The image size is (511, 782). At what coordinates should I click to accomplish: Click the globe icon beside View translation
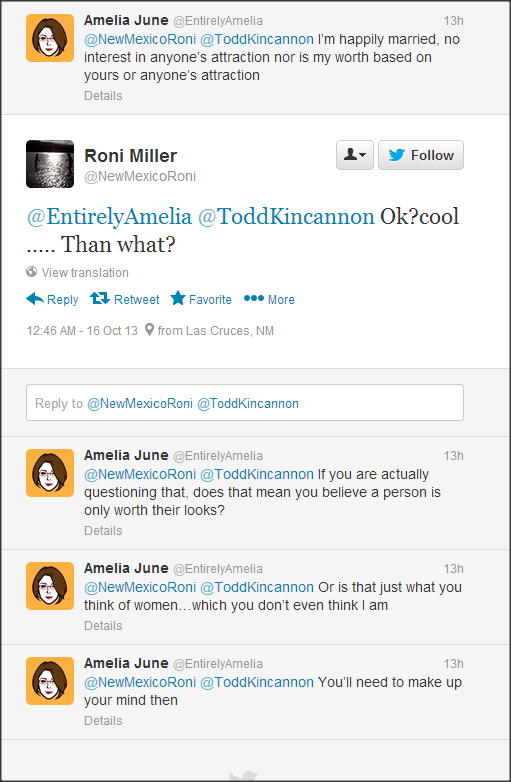(31, 272)
